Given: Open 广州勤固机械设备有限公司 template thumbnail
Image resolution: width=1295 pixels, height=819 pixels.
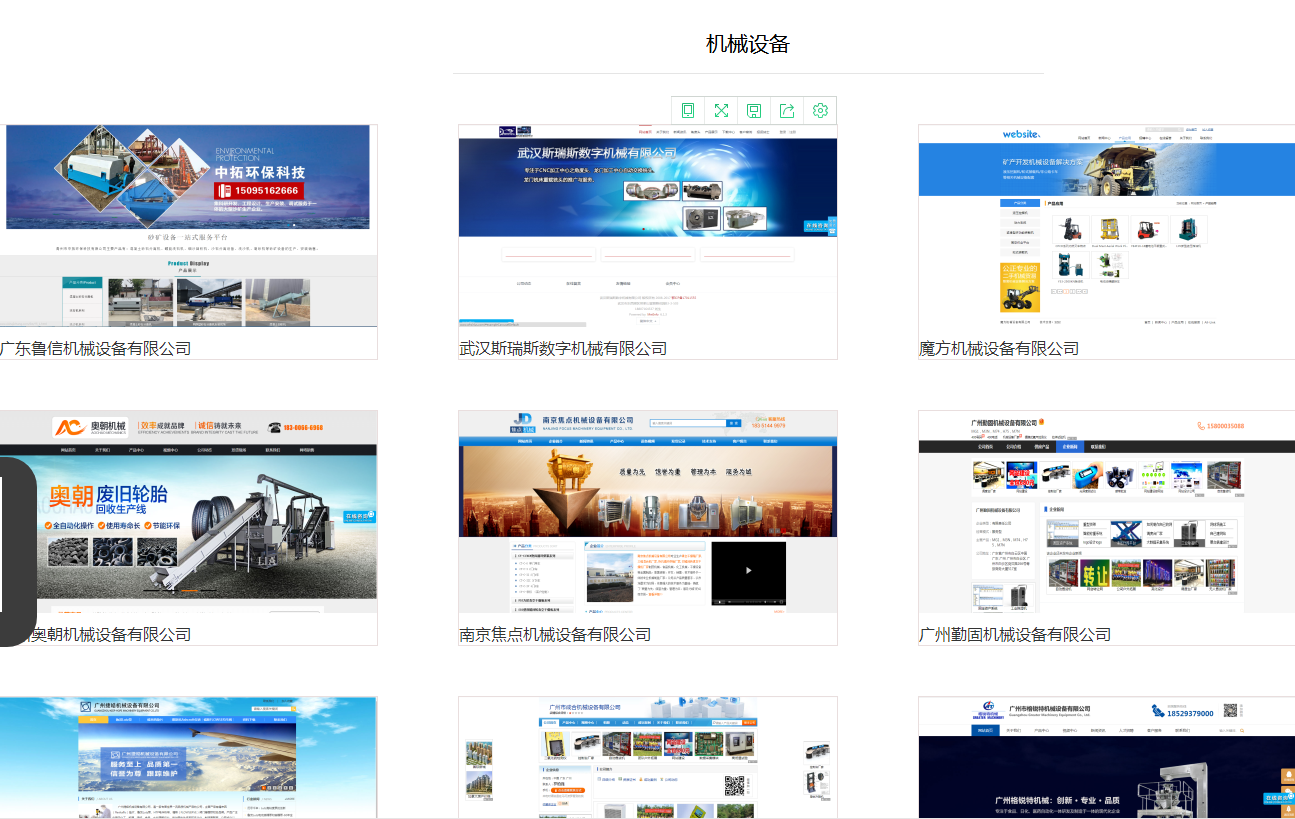Looking at the screenshot, I should 1107,512.
